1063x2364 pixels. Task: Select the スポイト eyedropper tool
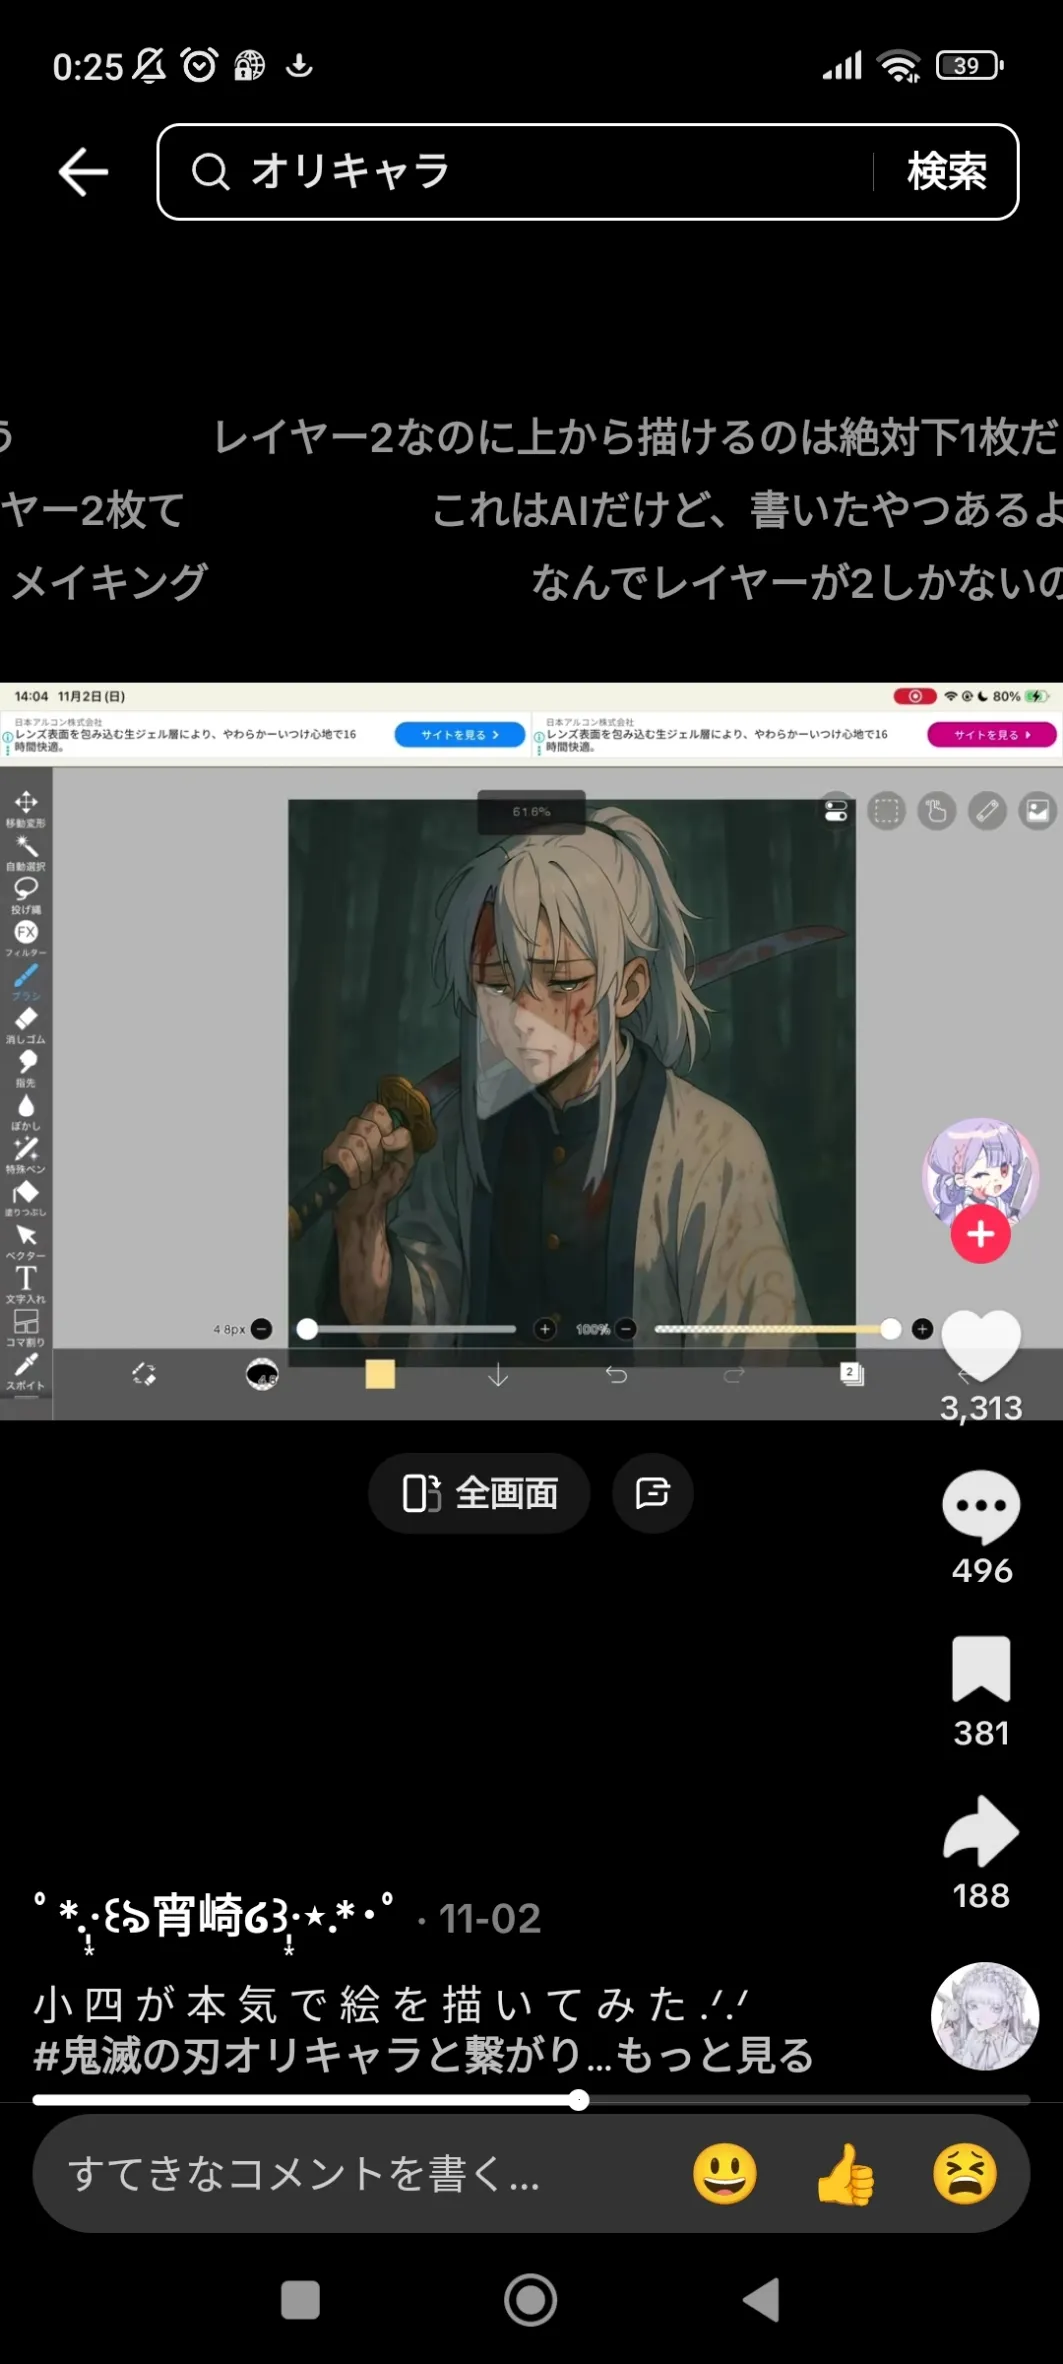pyautogui.click(x=26, y=1371)
